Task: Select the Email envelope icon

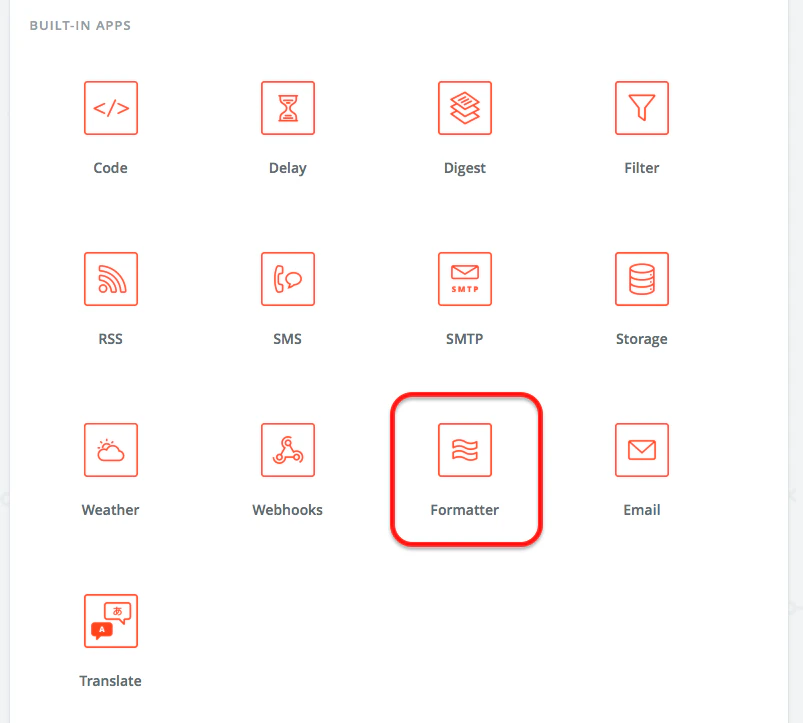Action: 642,450
